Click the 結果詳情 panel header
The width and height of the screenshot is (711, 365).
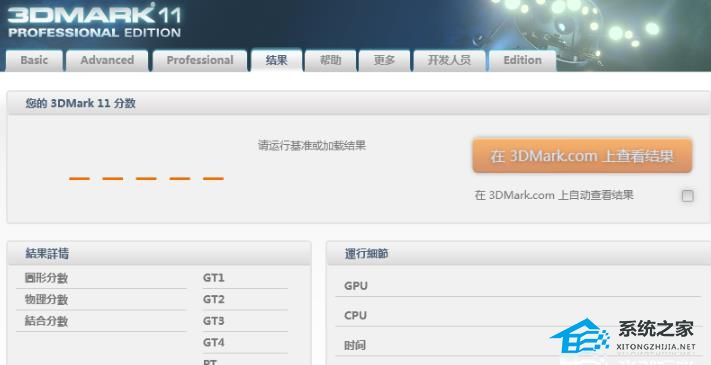click(x=159, y=253)
